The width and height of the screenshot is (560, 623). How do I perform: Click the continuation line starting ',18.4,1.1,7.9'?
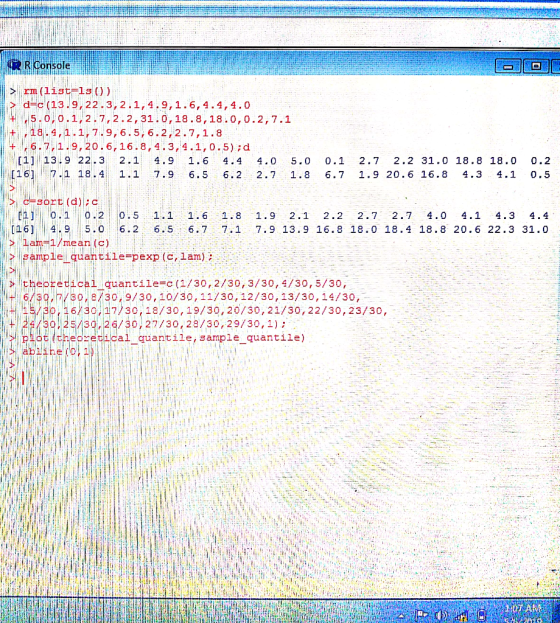(x=122, y=133)
